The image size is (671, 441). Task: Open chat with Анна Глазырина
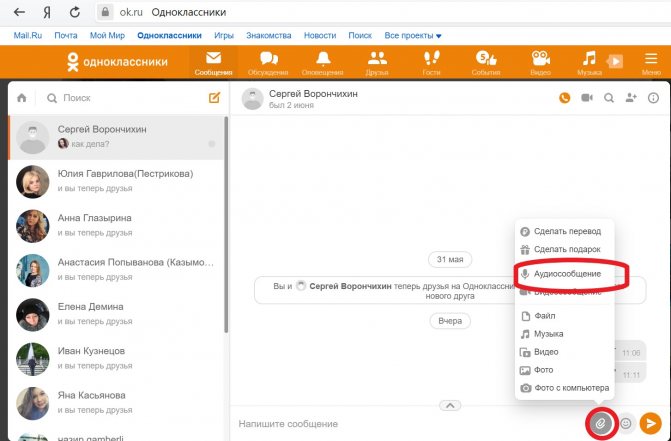(116, 225)
